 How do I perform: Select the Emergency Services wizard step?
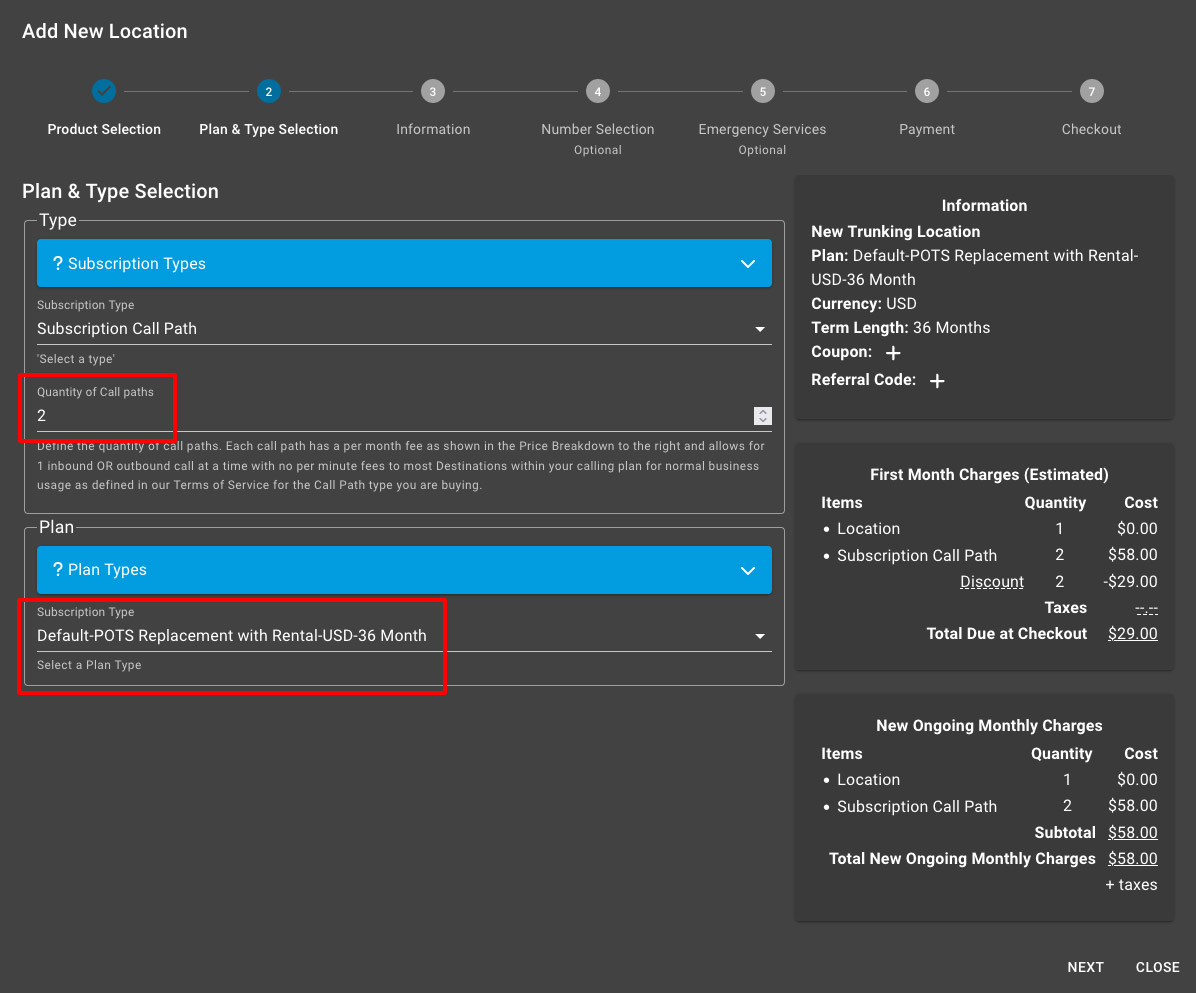click(762, 90)
